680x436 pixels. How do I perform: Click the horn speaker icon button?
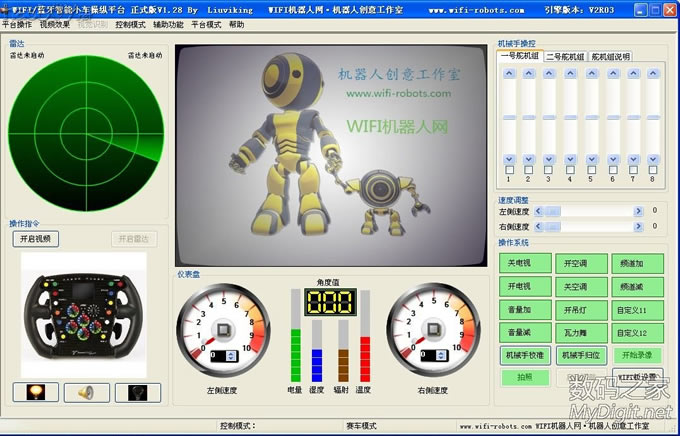86,392
